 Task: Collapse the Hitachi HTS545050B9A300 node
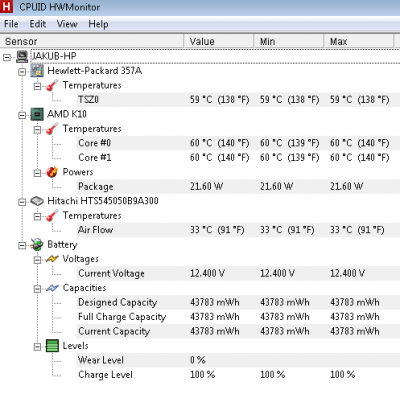coord(22,202)
